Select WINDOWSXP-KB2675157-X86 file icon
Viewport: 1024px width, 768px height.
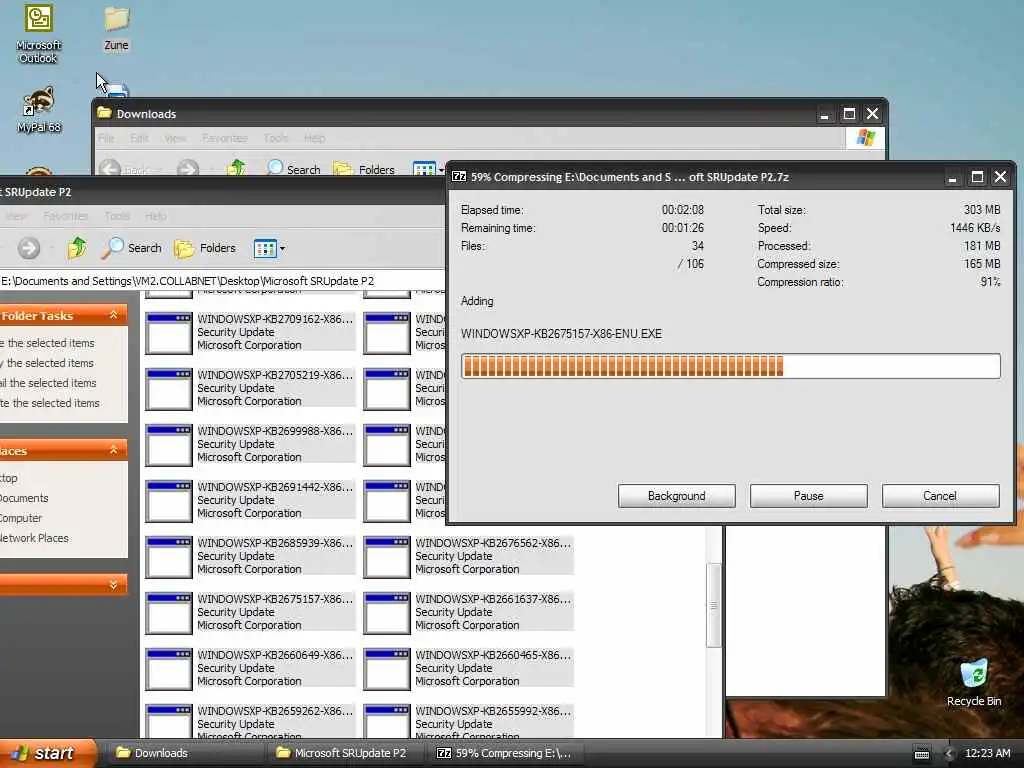tap(168, 613)
